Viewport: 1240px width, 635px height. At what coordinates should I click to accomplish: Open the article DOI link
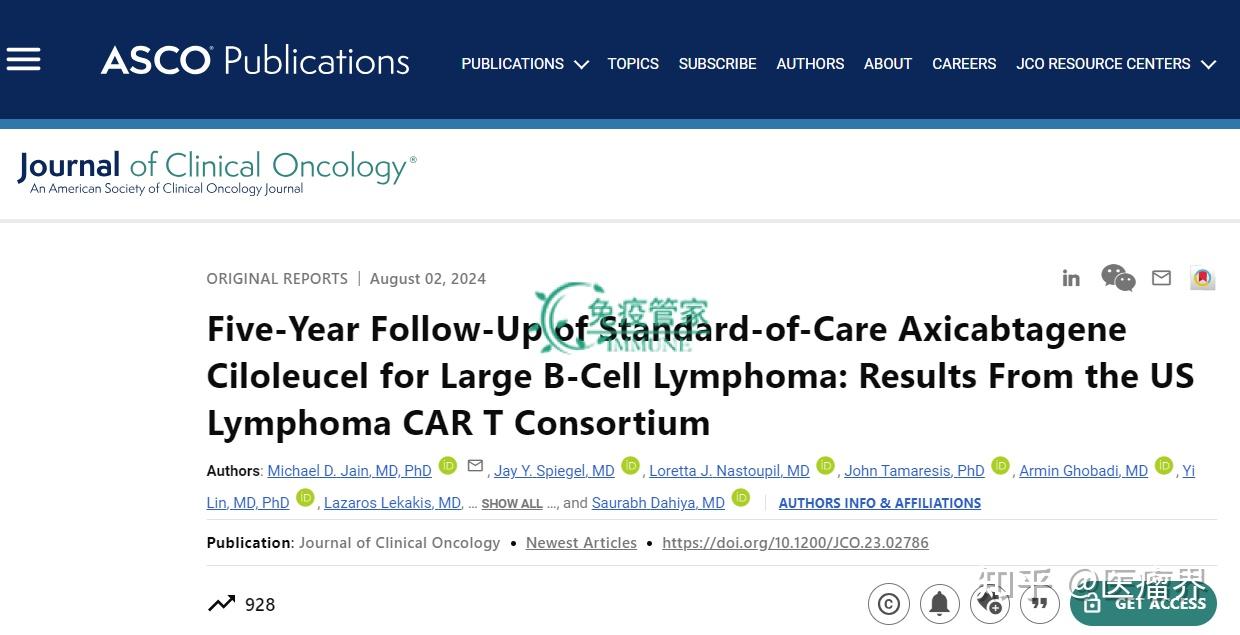pos(795,543)
